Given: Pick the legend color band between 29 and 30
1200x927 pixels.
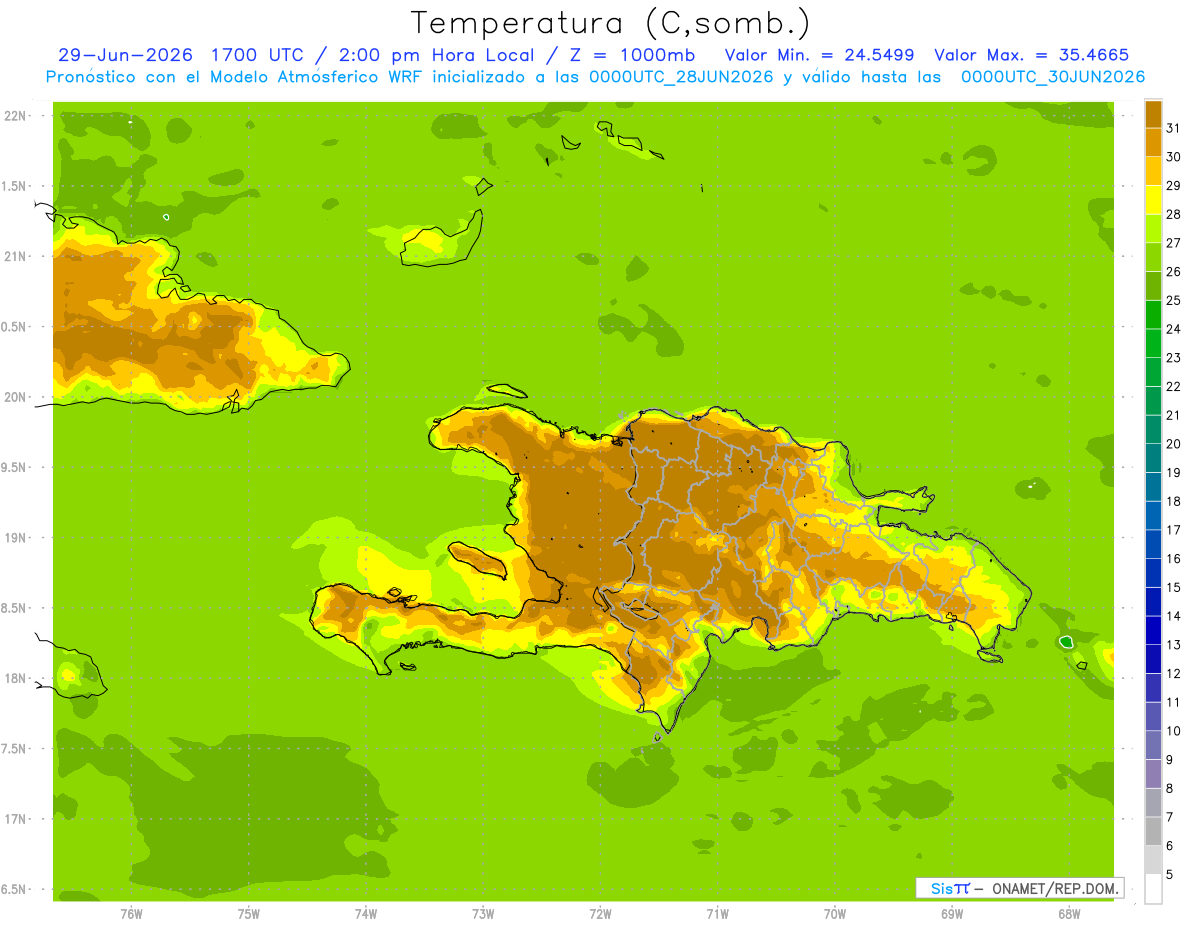Looking at the screenshot, I should click(1153, 170).
